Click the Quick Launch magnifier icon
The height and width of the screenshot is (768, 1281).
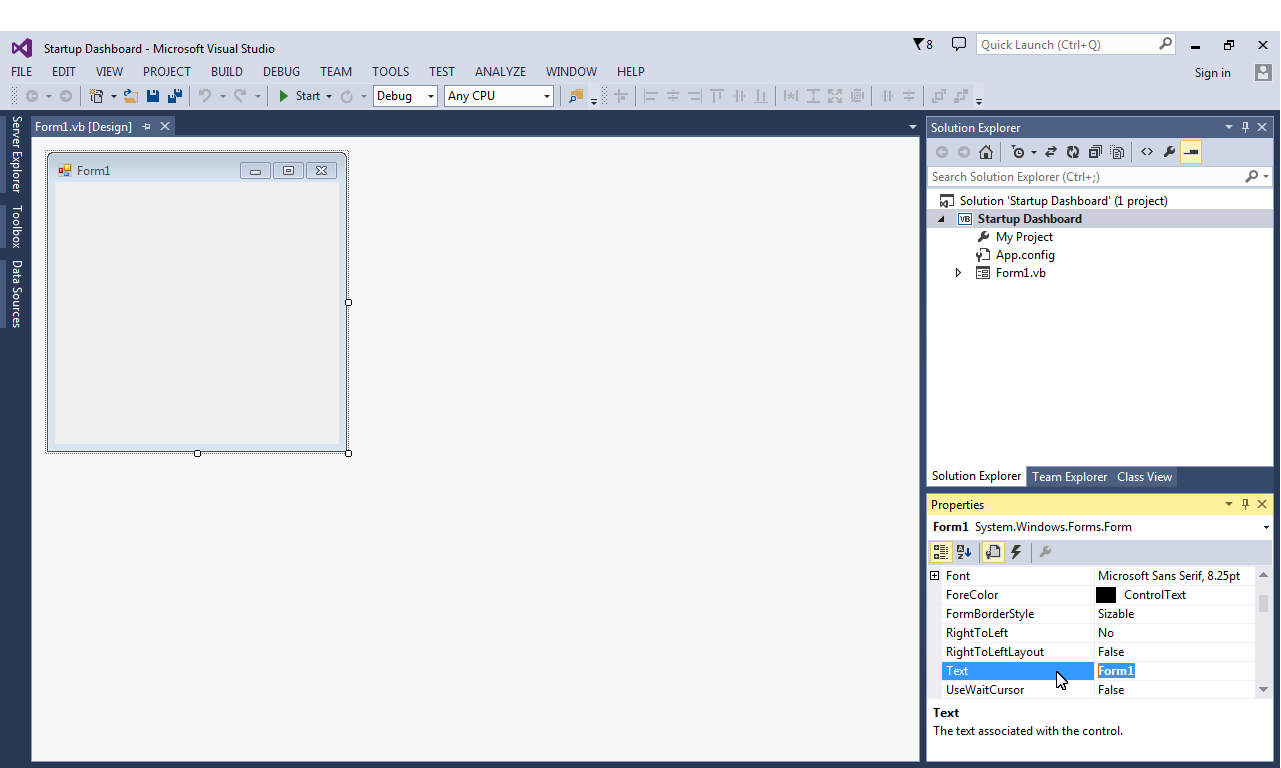(1165, 44)
